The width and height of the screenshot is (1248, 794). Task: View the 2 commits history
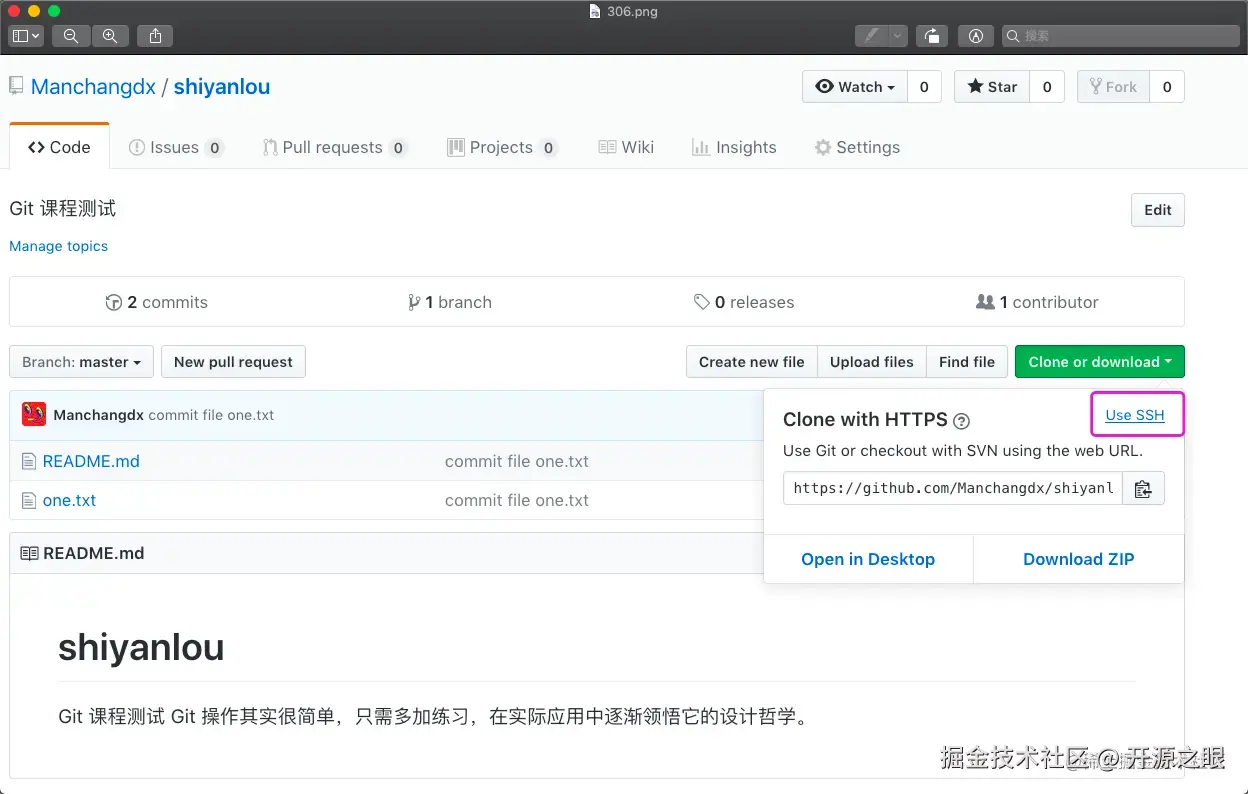pyautogui.click(x=157, y=302)
